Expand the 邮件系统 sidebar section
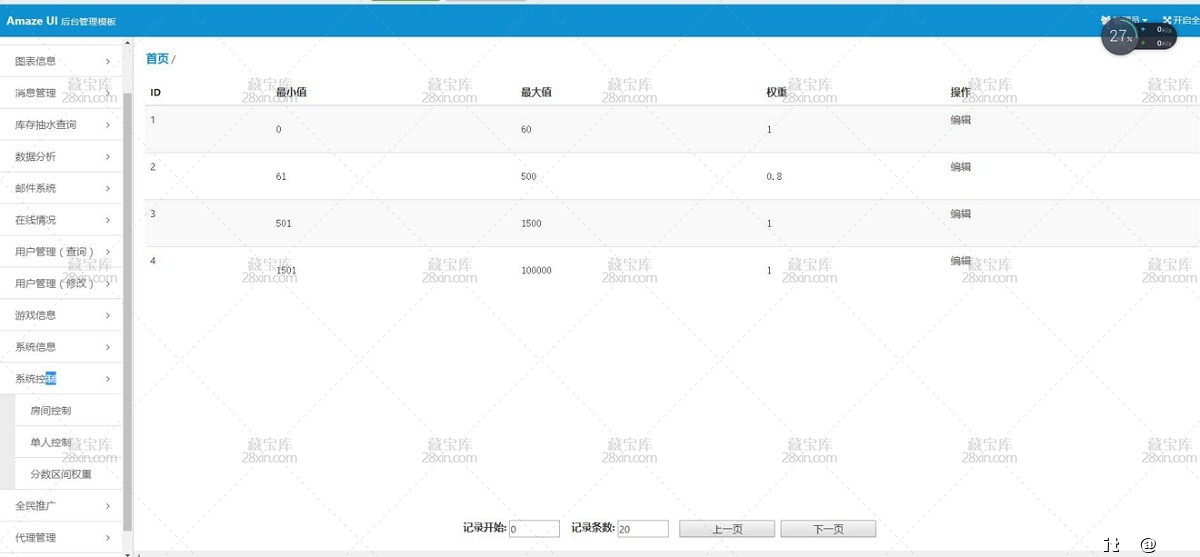The height and width of the screenshot is (557, 1200). [x=61, y=188]
